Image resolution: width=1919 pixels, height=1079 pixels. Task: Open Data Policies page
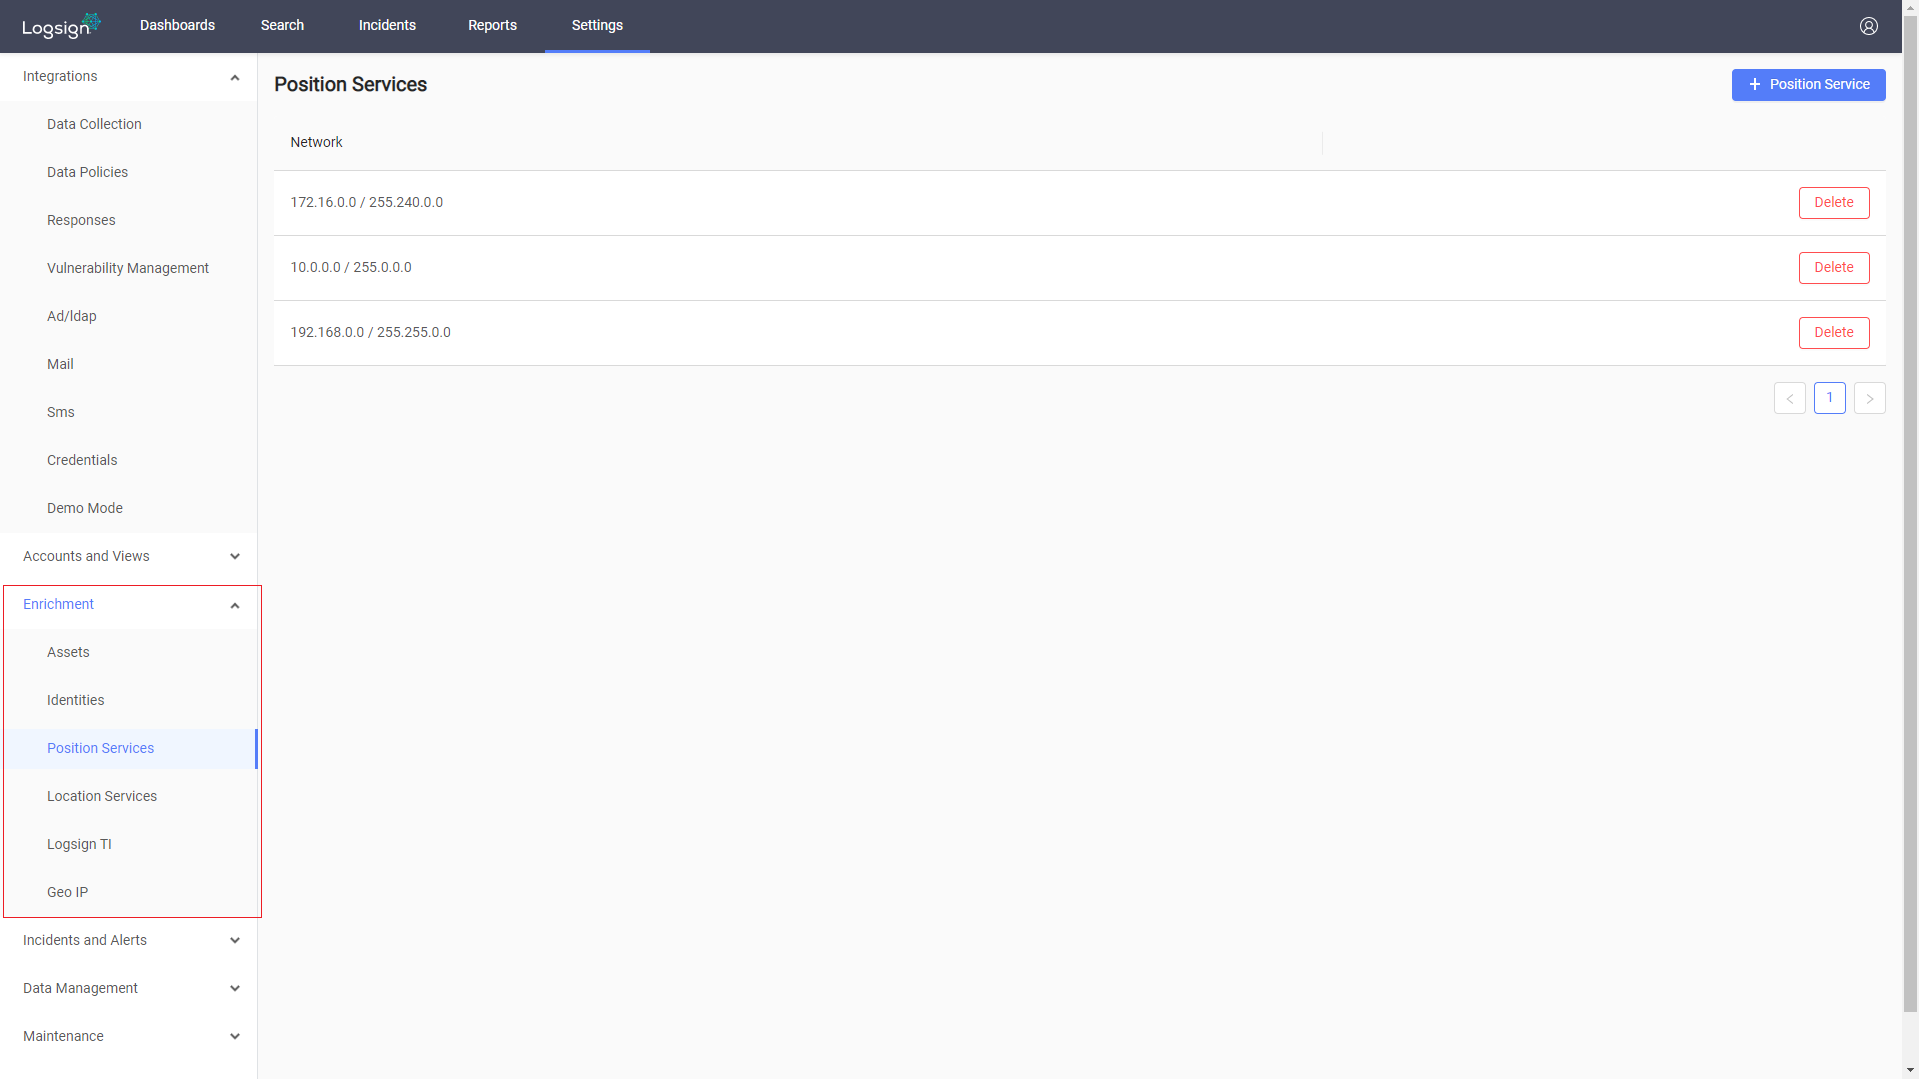click(129, 173)
